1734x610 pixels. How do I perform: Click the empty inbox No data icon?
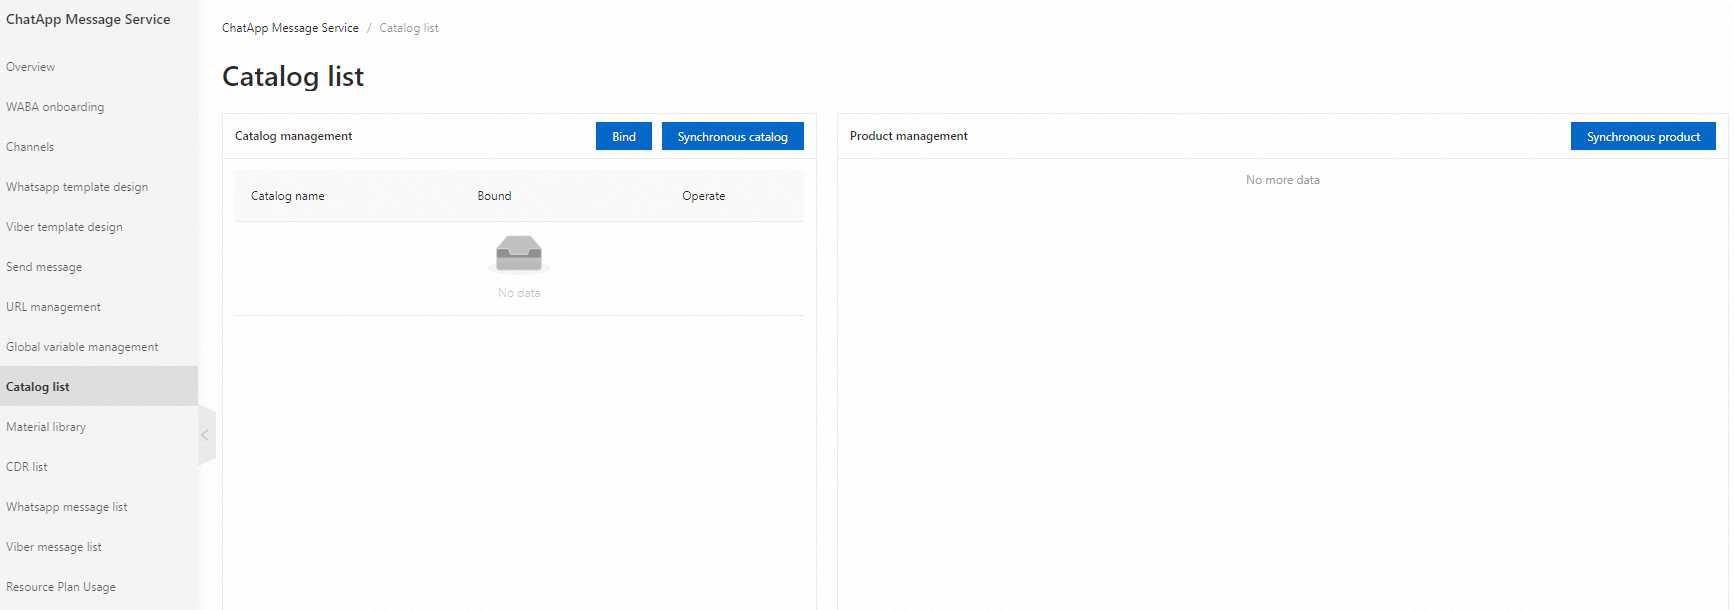(519, 254)
